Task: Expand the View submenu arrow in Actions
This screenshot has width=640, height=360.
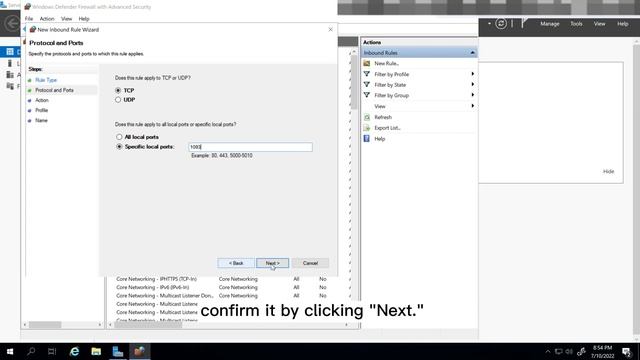Action: tap(473, 106)
